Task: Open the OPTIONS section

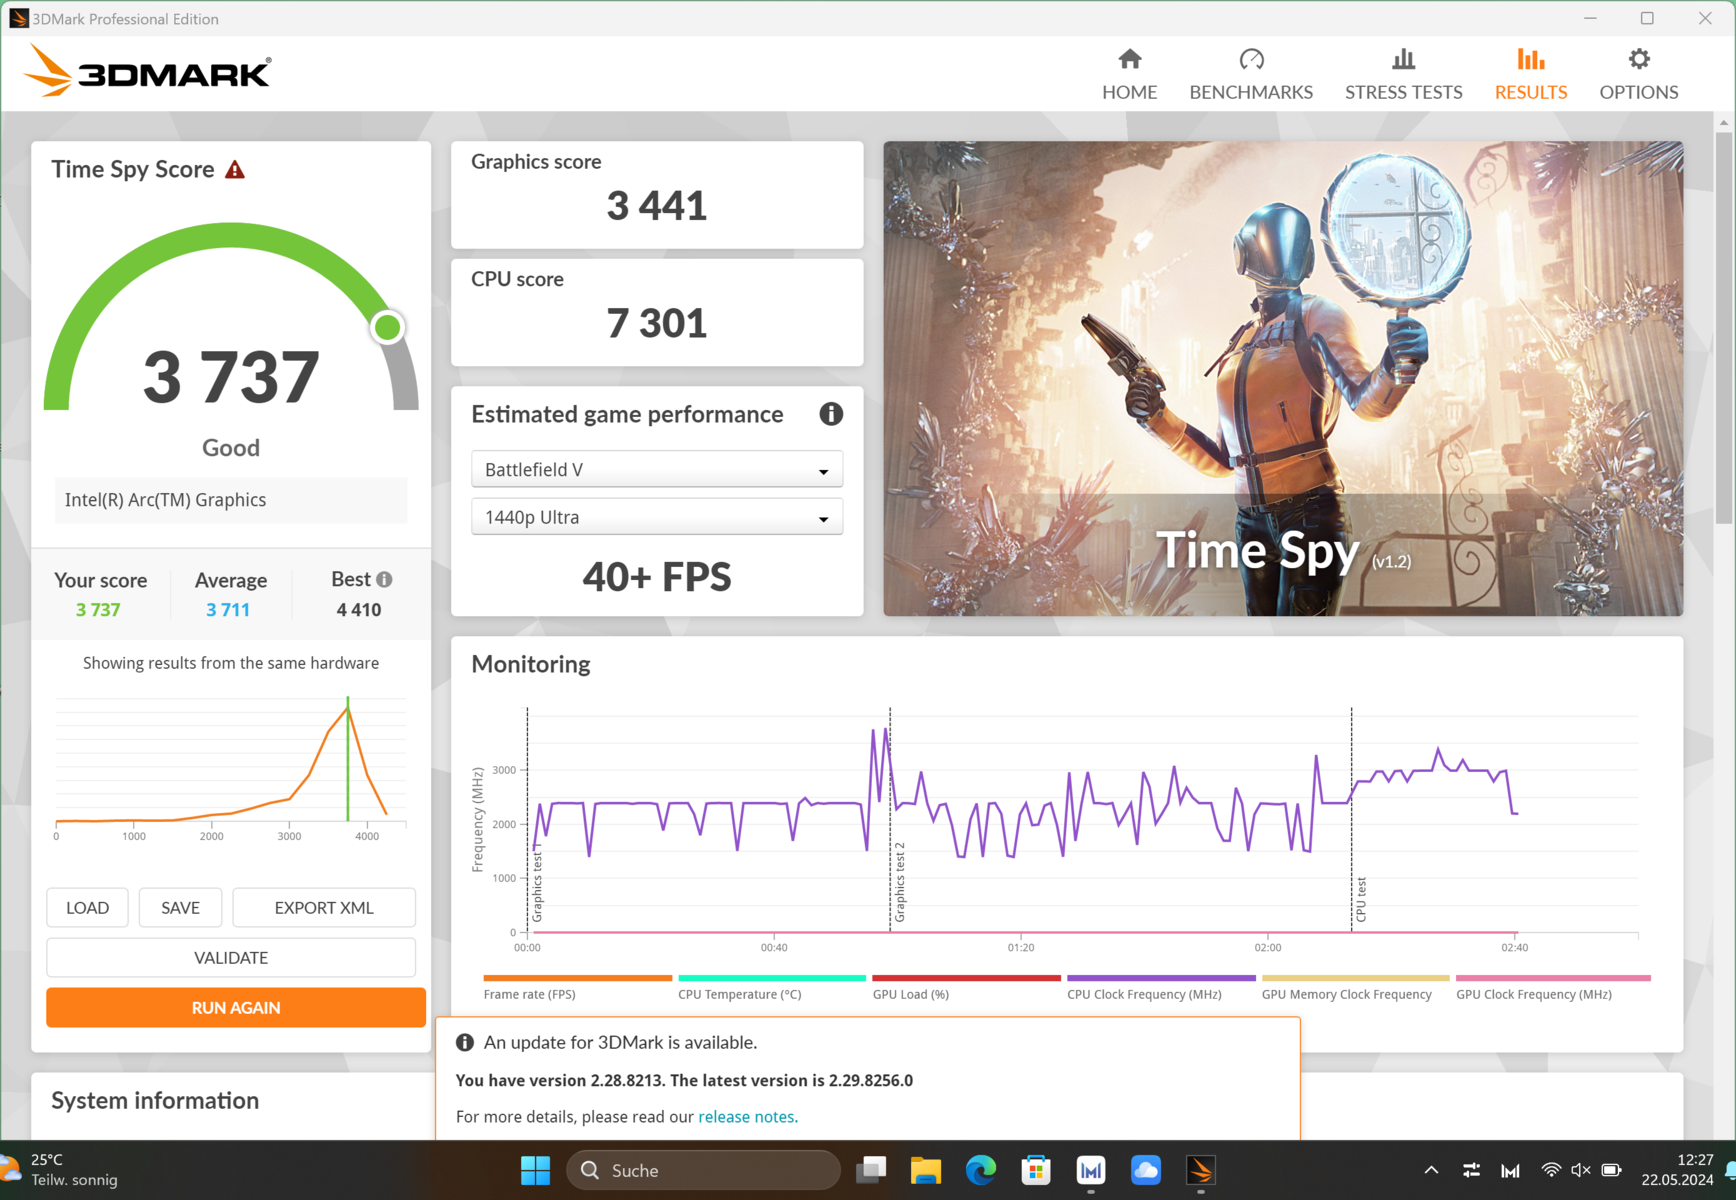Action: (x=1638, y=75)
